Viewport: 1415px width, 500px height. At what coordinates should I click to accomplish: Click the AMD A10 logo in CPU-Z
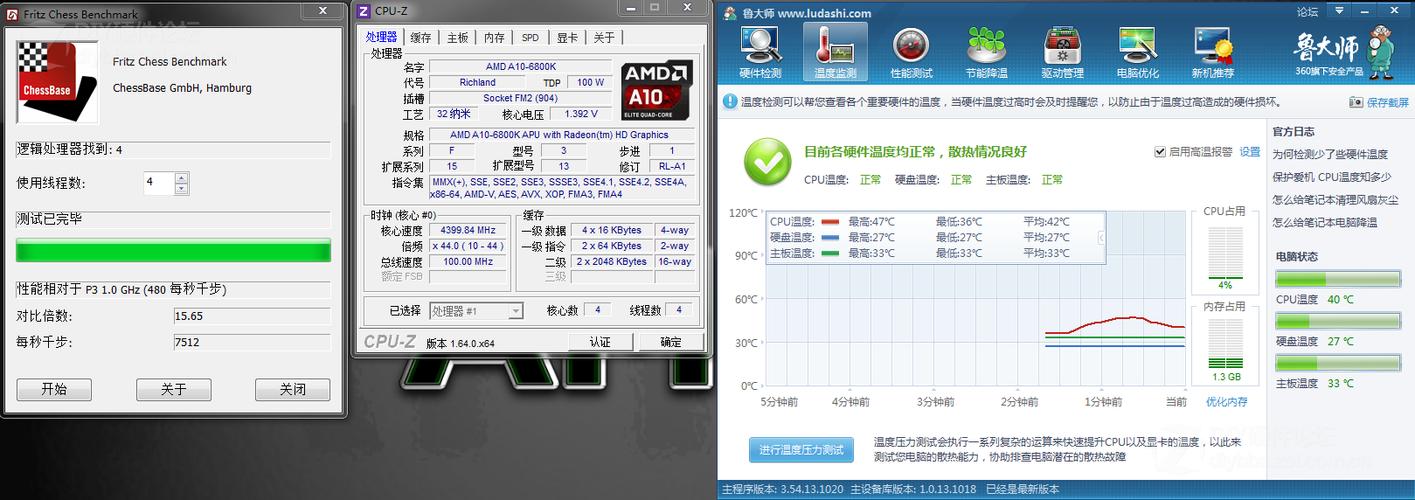click(x=656, y=91)
